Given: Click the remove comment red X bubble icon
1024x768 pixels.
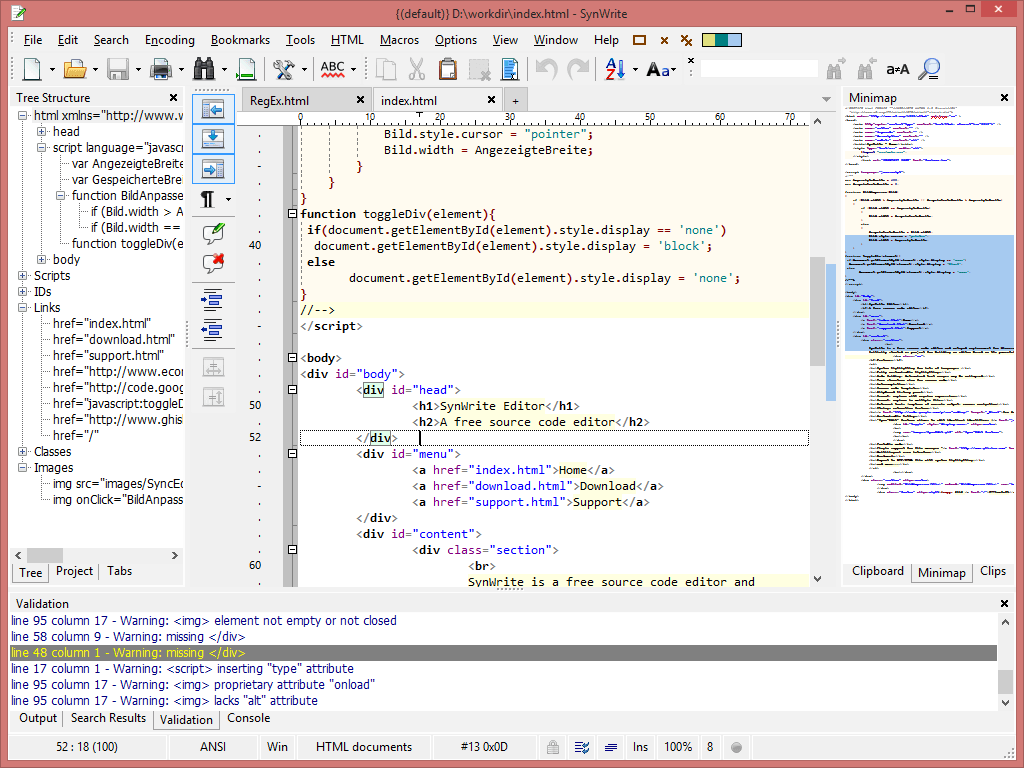Looking at the screenshot, I should pos(212,264).
